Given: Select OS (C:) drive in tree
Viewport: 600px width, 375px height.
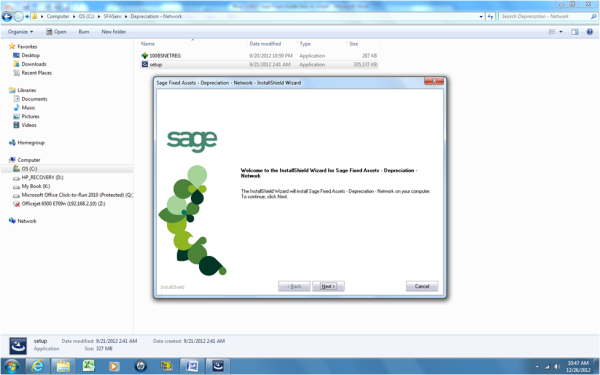Looking at the screenshot, I should 29,169.
